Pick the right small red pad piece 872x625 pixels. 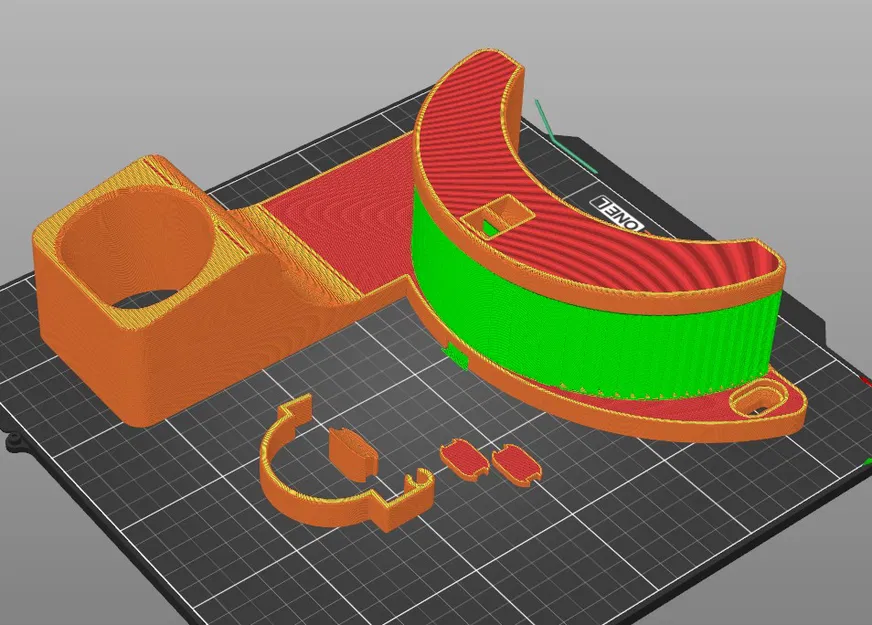coord(516,466)
